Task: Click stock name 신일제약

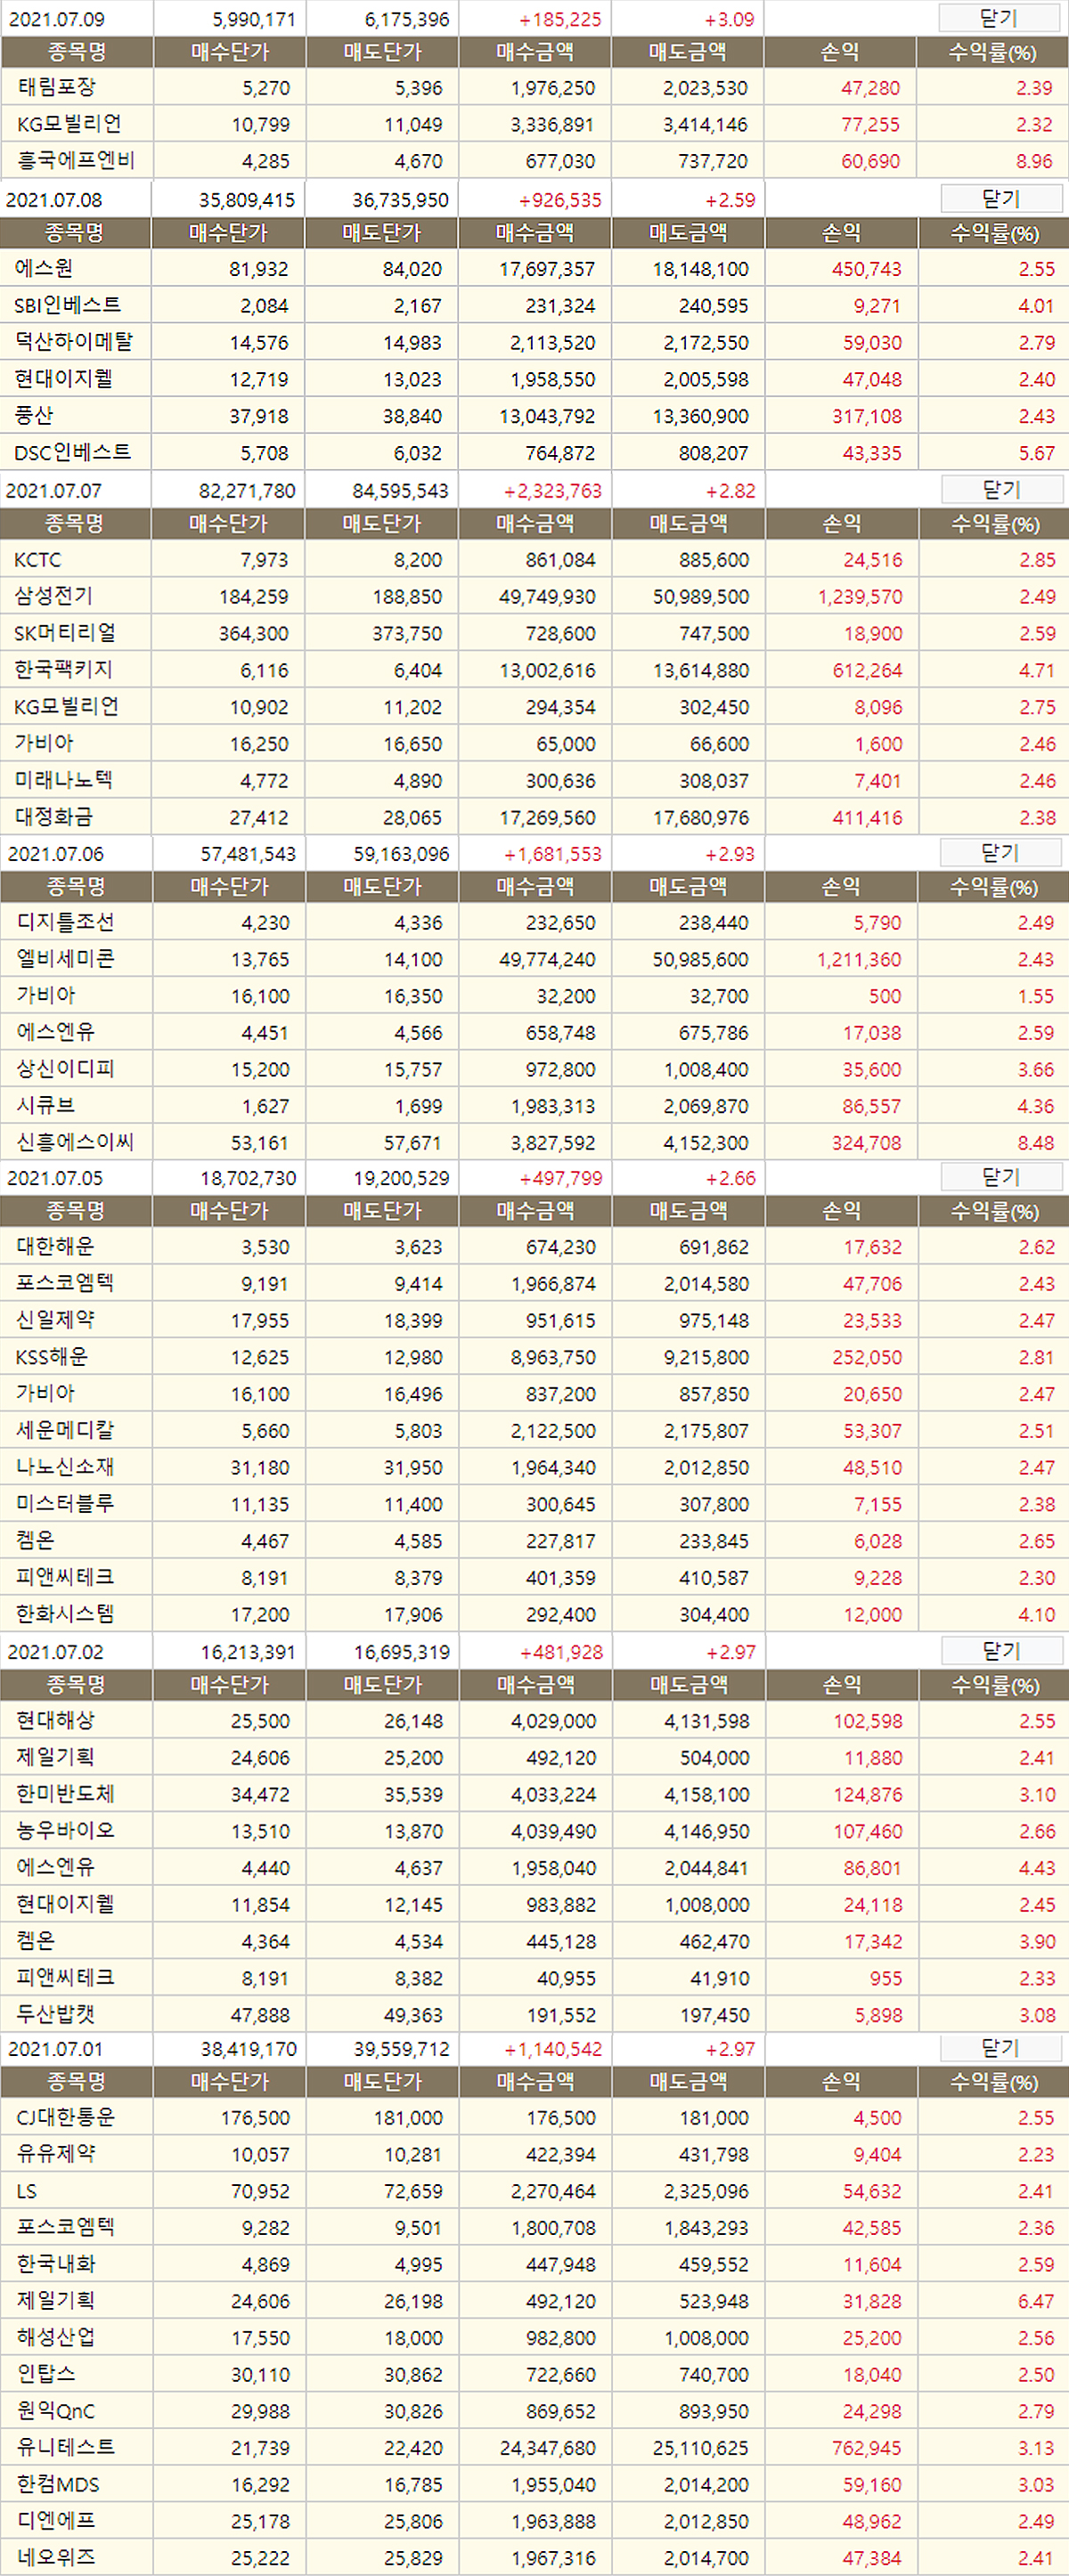Action: click(56, 1319)
